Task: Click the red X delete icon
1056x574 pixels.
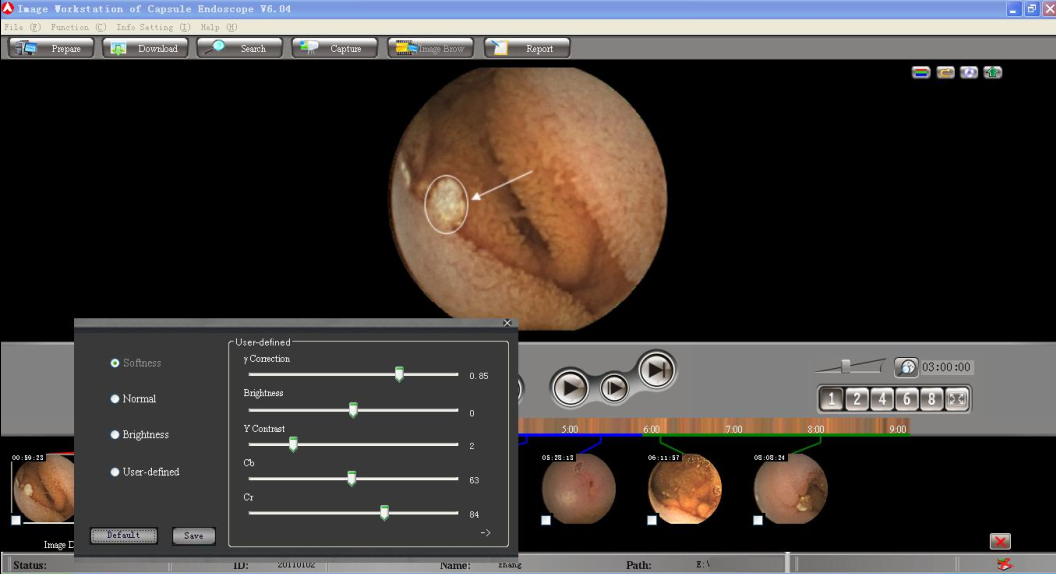Action: tap(1000, 542)
